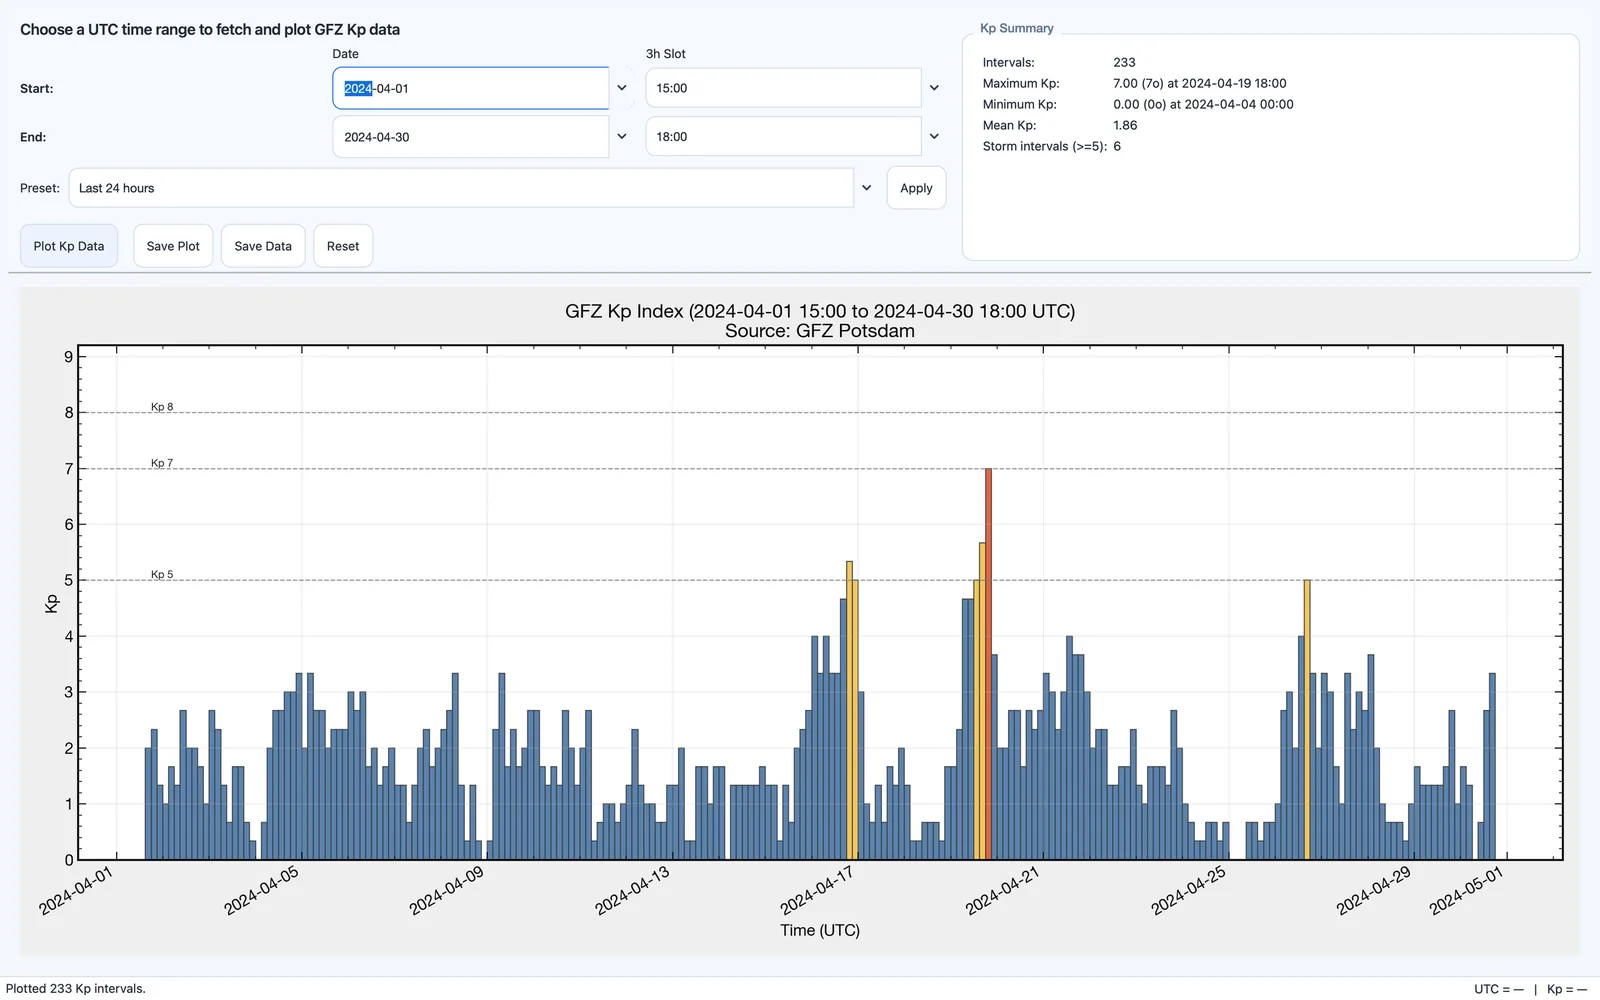
Task: Click the 'Preset:' label
Action: [x=40, y=188]
